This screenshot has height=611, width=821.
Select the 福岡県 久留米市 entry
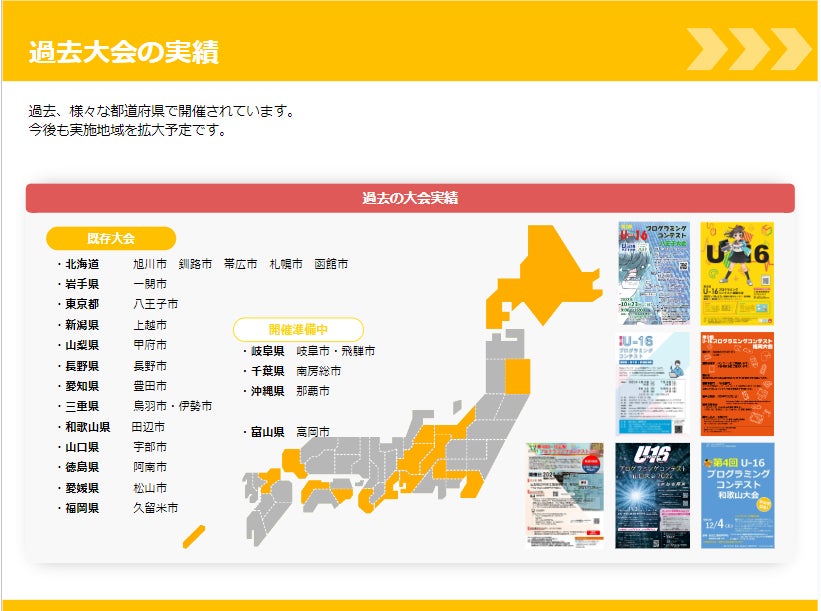[118, 508]
